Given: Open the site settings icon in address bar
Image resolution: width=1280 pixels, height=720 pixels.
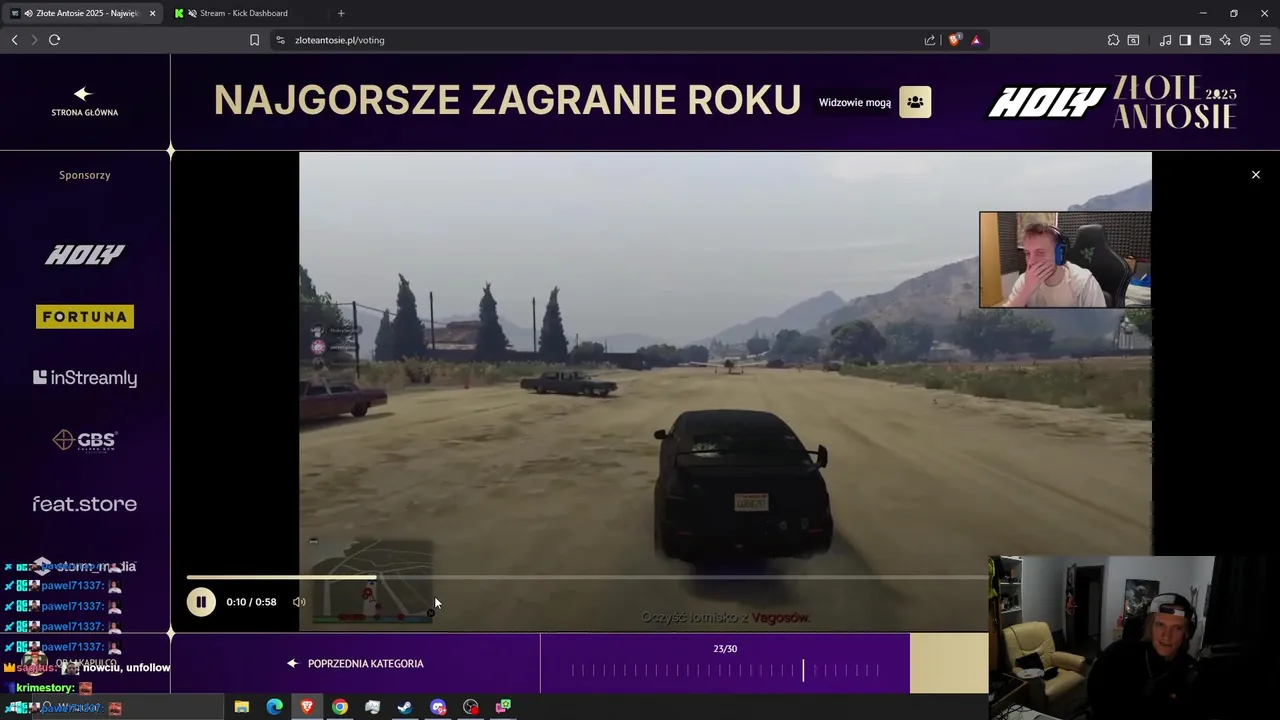Looking at the screenshot, I should tap(280, 40).
